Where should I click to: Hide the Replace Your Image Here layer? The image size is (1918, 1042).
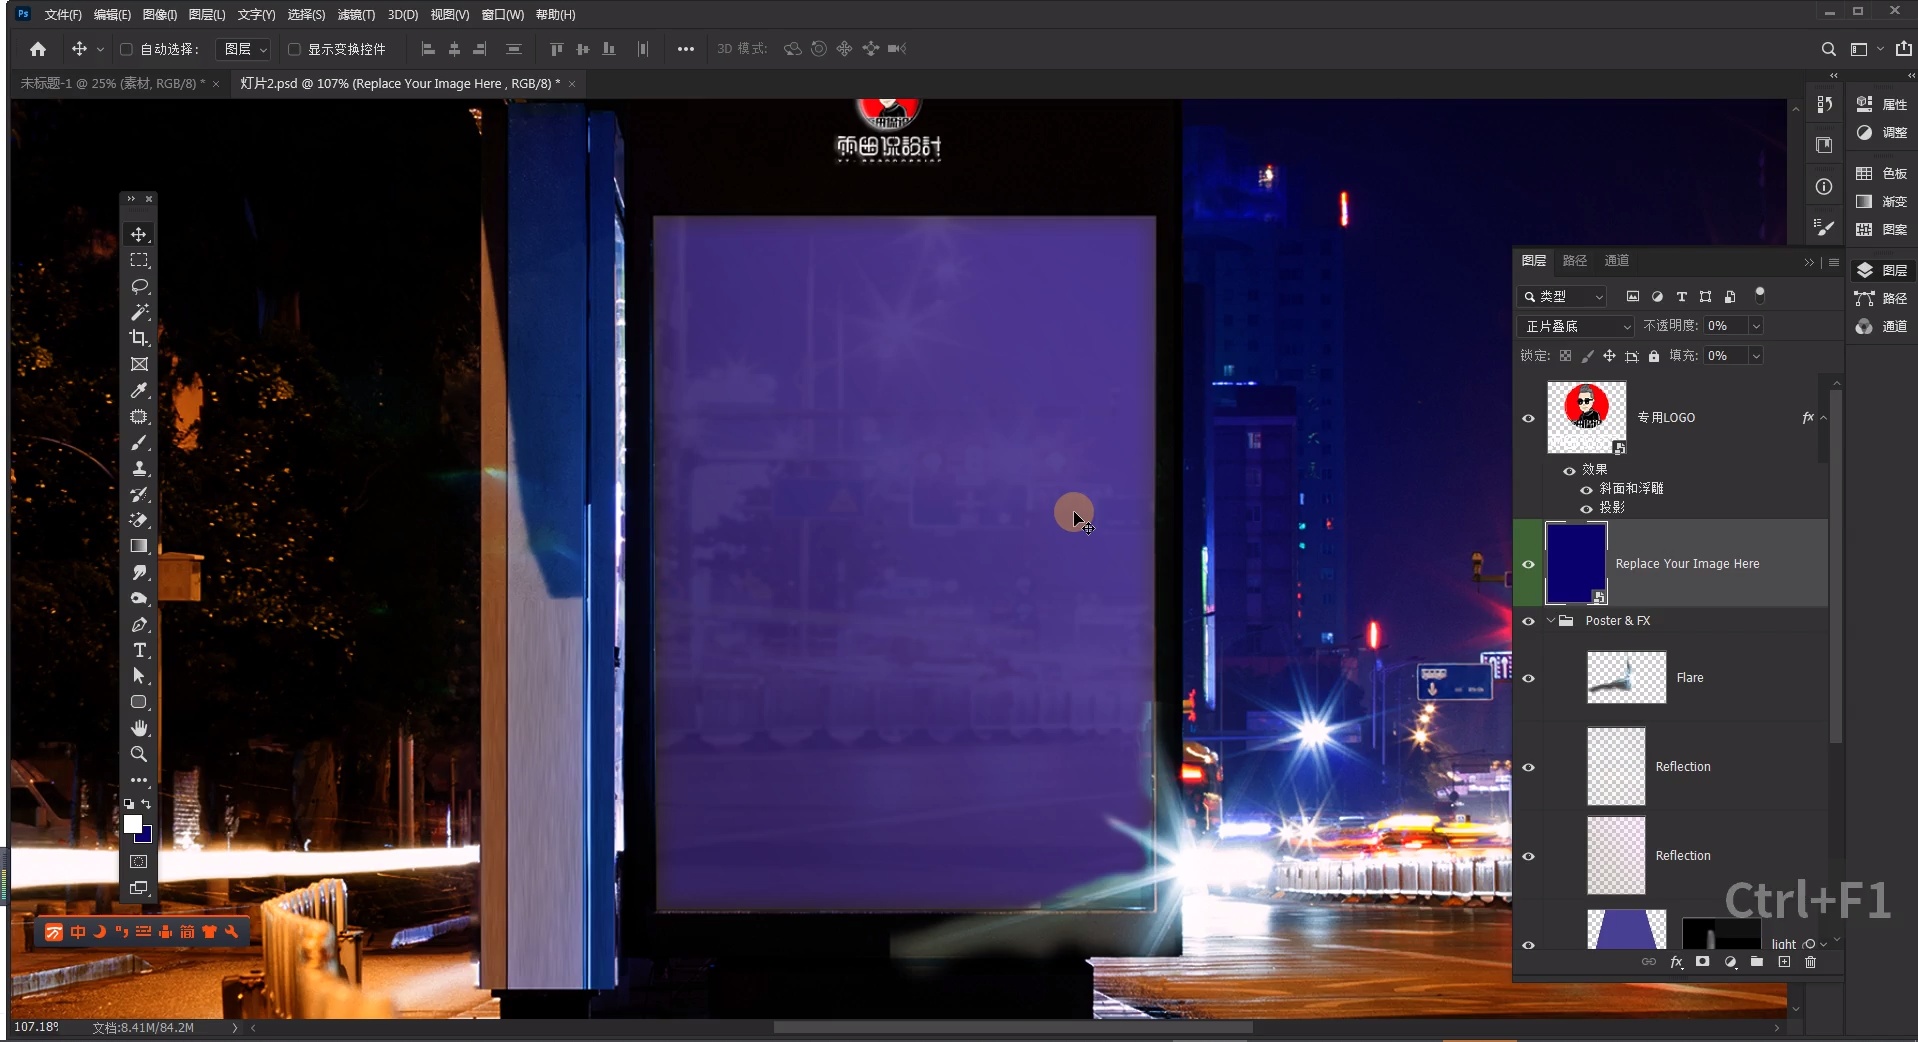[x=1528, y=564]
